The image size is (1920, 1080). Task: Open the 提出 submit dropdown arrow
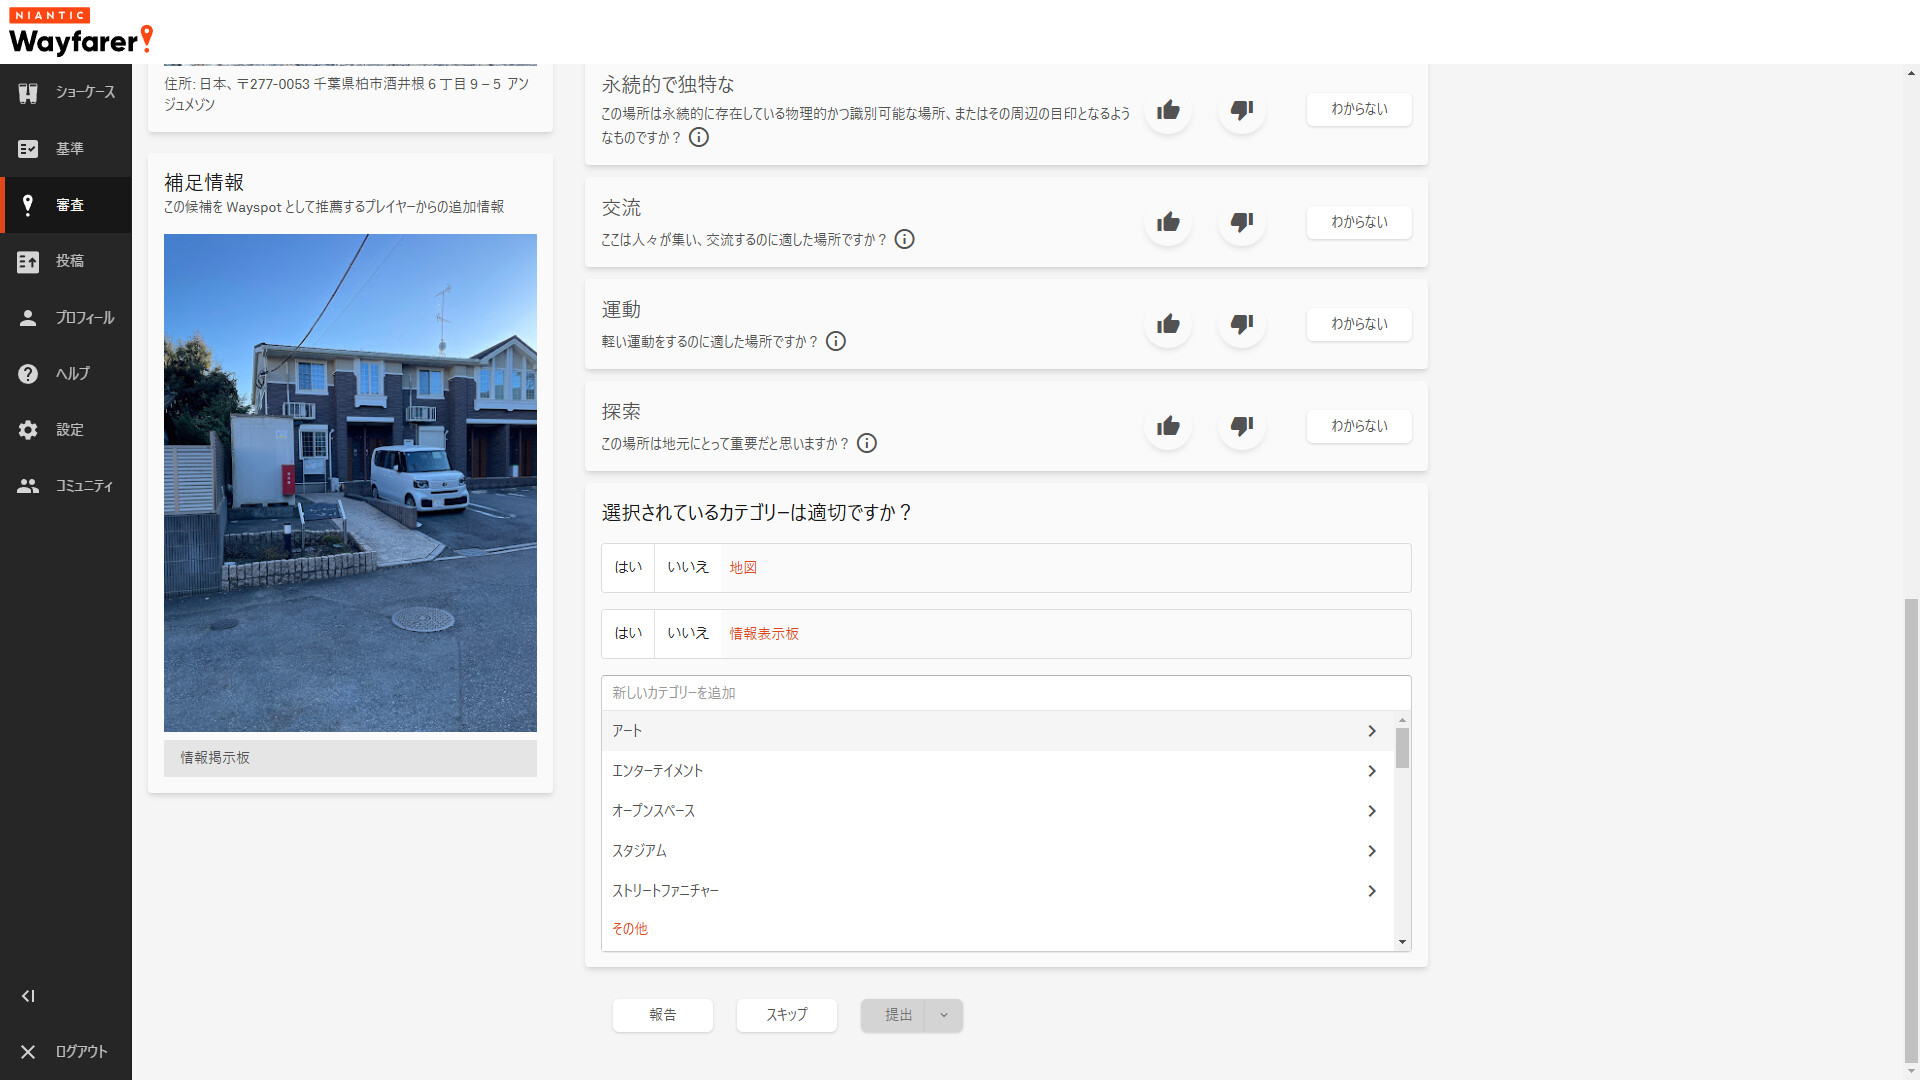[x=944, y=1015]
